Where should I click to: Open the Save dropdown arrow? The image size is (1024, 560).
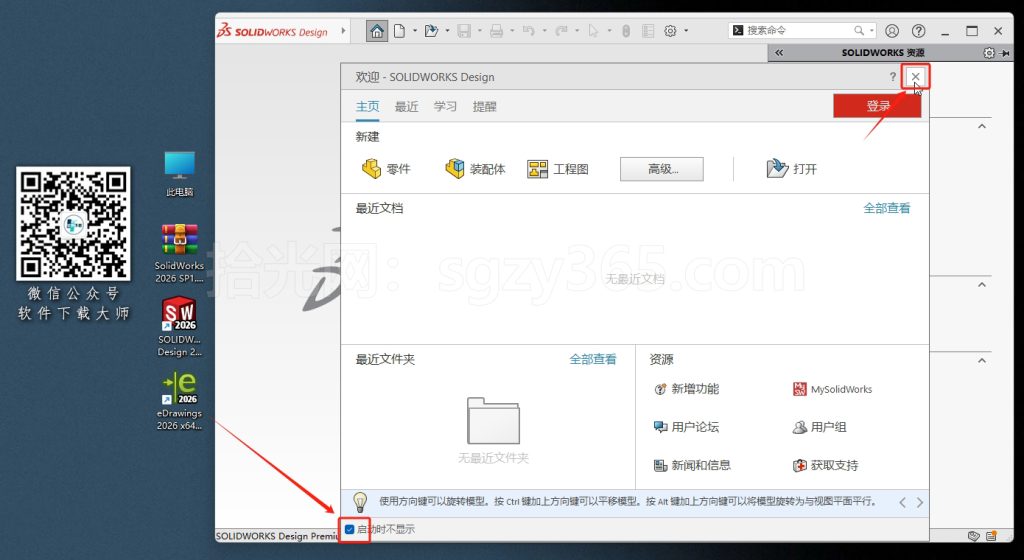click(x=480, y=31)
